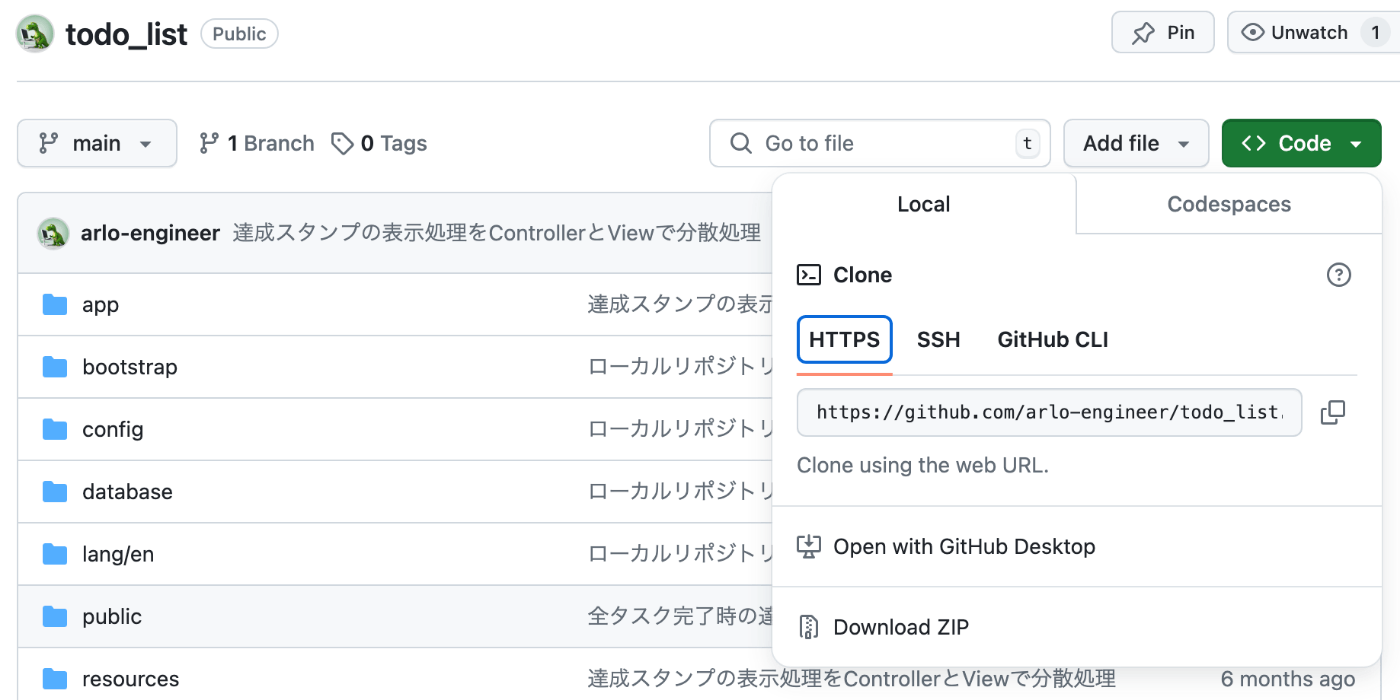Click the watcher count badge showing 1
1400x700 pixels.
point(1375,33)
